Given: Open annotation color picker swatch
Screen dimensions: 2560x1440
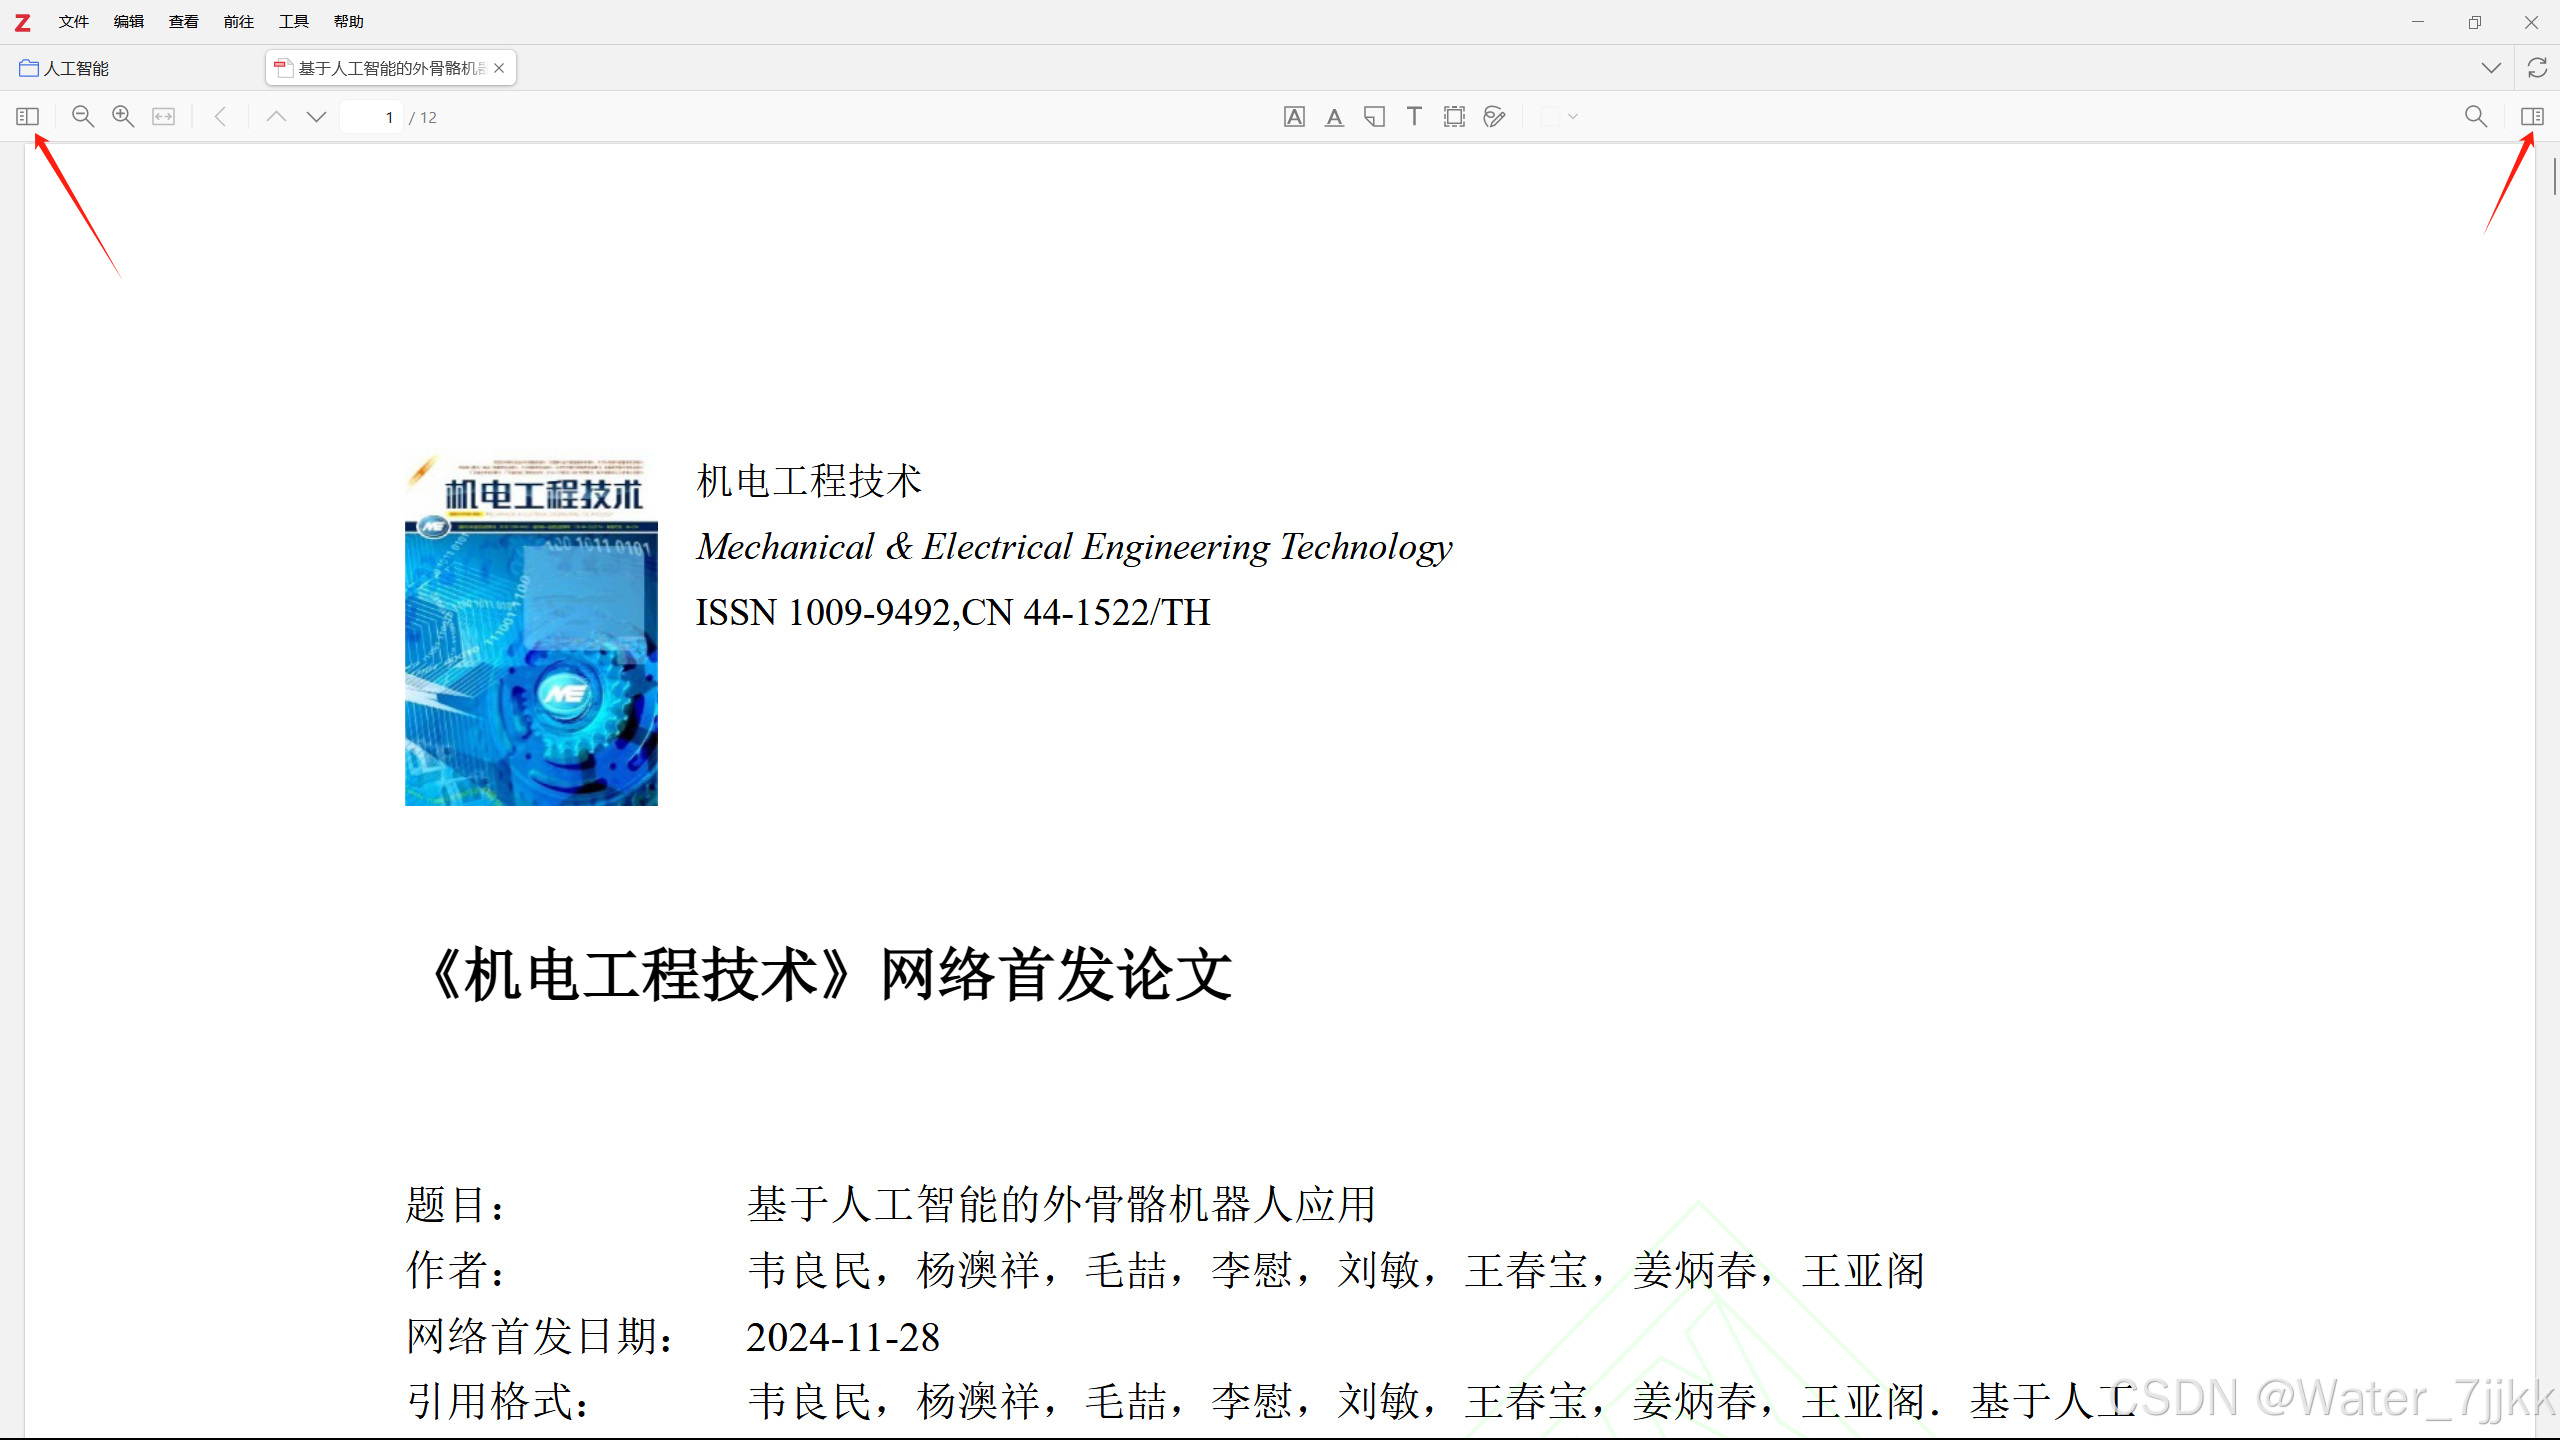Looking at the screenshot, I should point(1550,117).
